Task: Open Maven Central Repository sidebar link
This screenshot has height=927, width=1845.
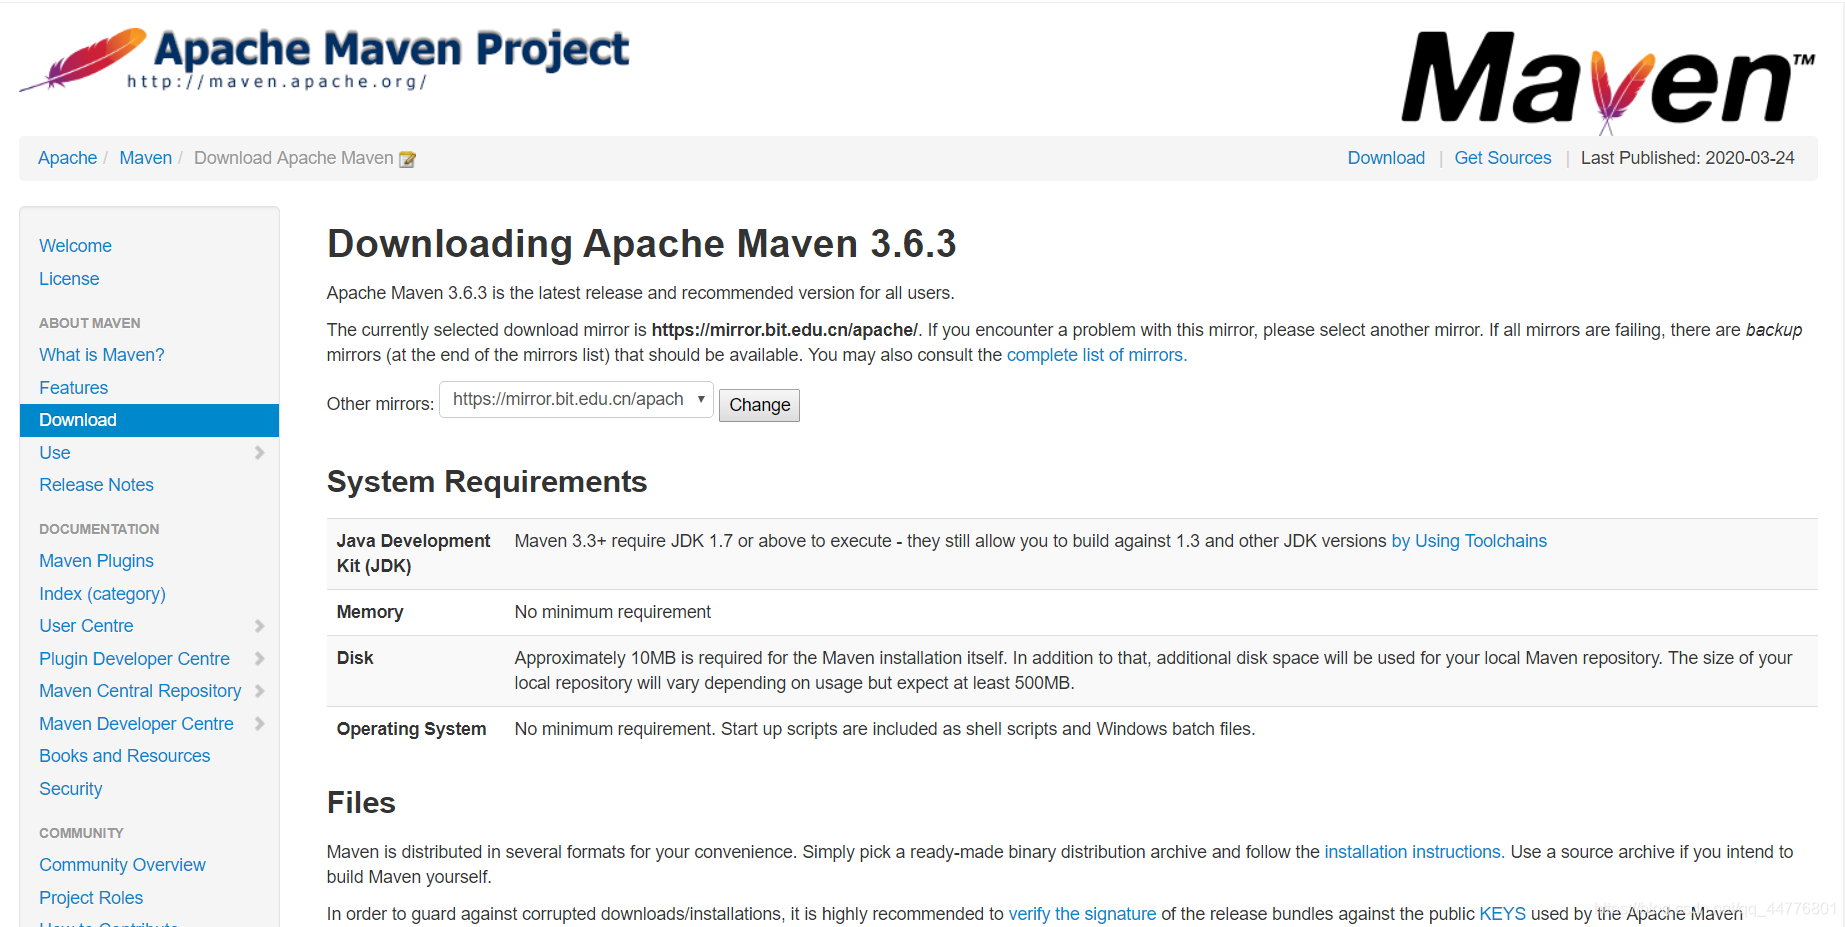Action: coord(140,691)
